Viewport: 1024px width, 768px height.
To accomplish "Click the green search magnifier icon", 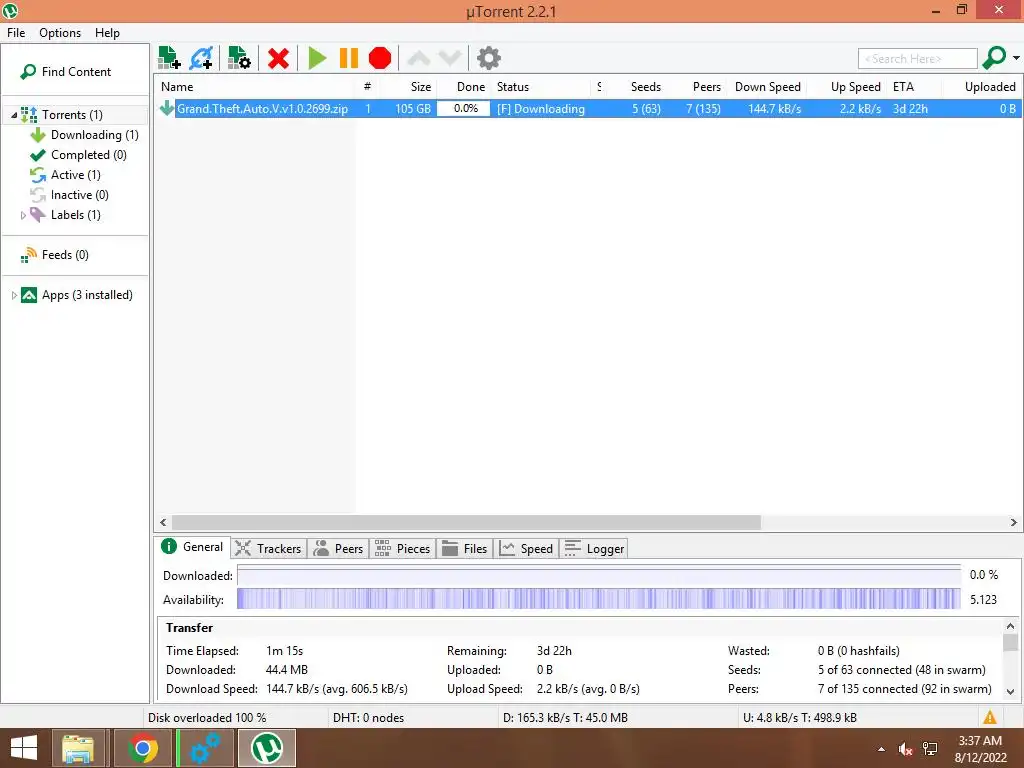I will coord(994,58).
